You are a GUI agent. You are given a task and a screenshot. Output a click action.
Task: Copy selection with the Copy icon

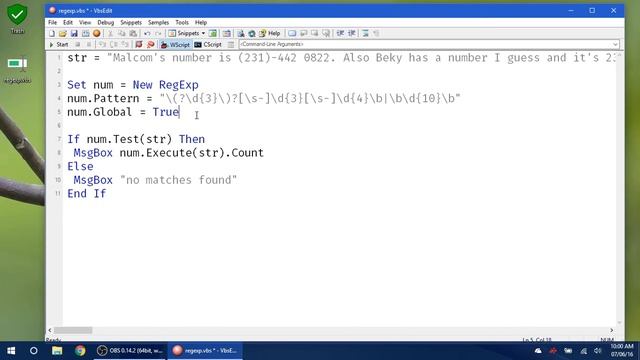(x=122, y=33)
